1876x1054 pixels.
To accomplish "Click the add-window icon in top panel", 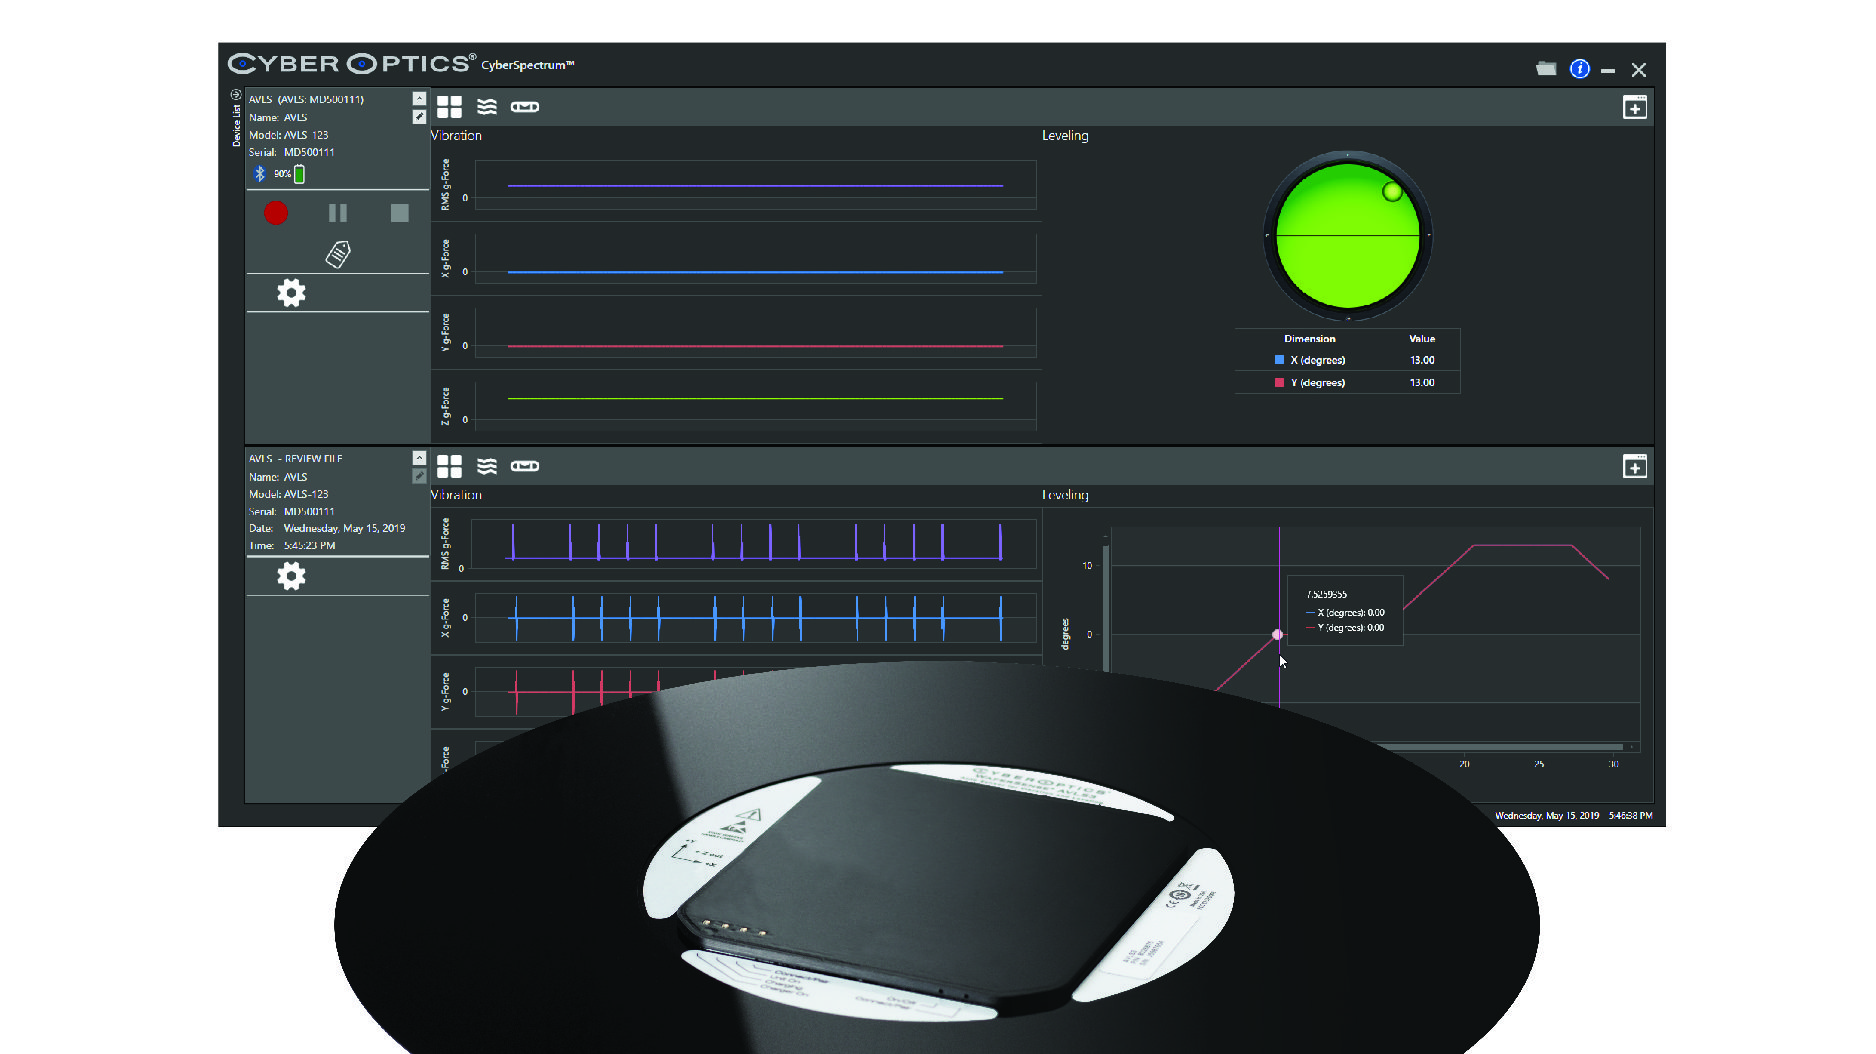I will (x=1635, y=107).
